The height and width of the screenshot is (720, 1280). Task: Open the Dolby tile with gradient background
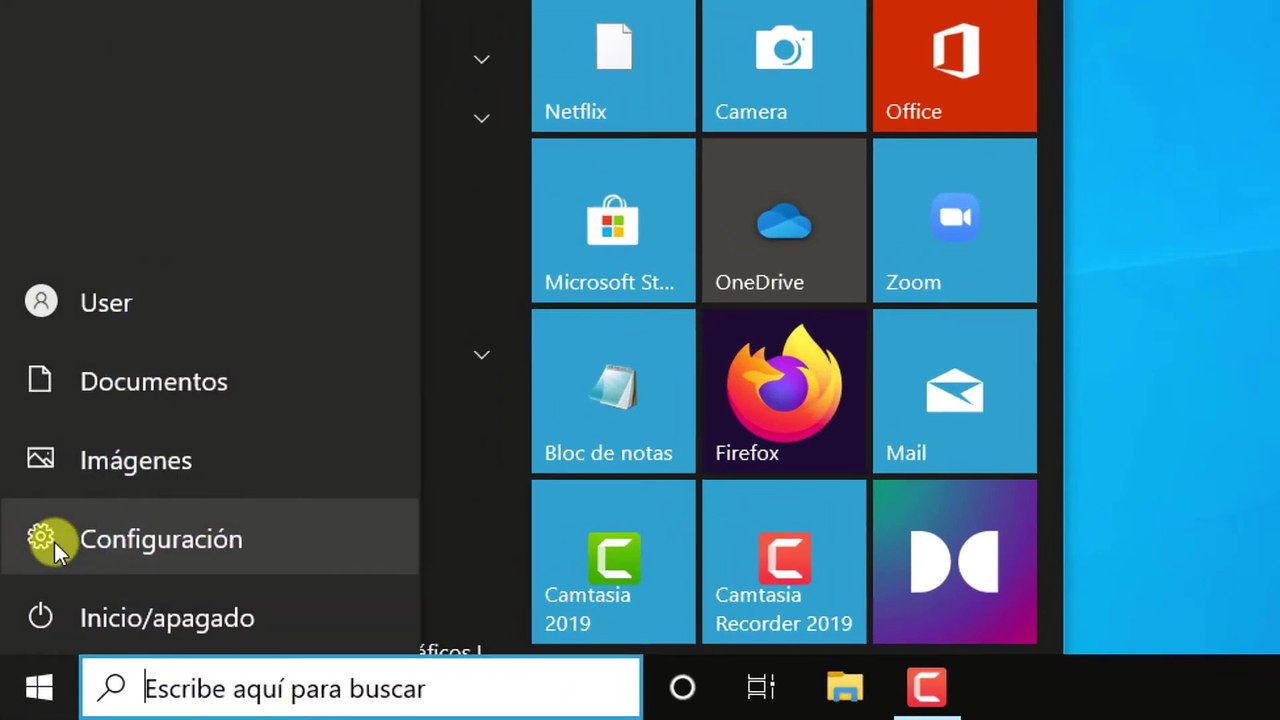955,562
